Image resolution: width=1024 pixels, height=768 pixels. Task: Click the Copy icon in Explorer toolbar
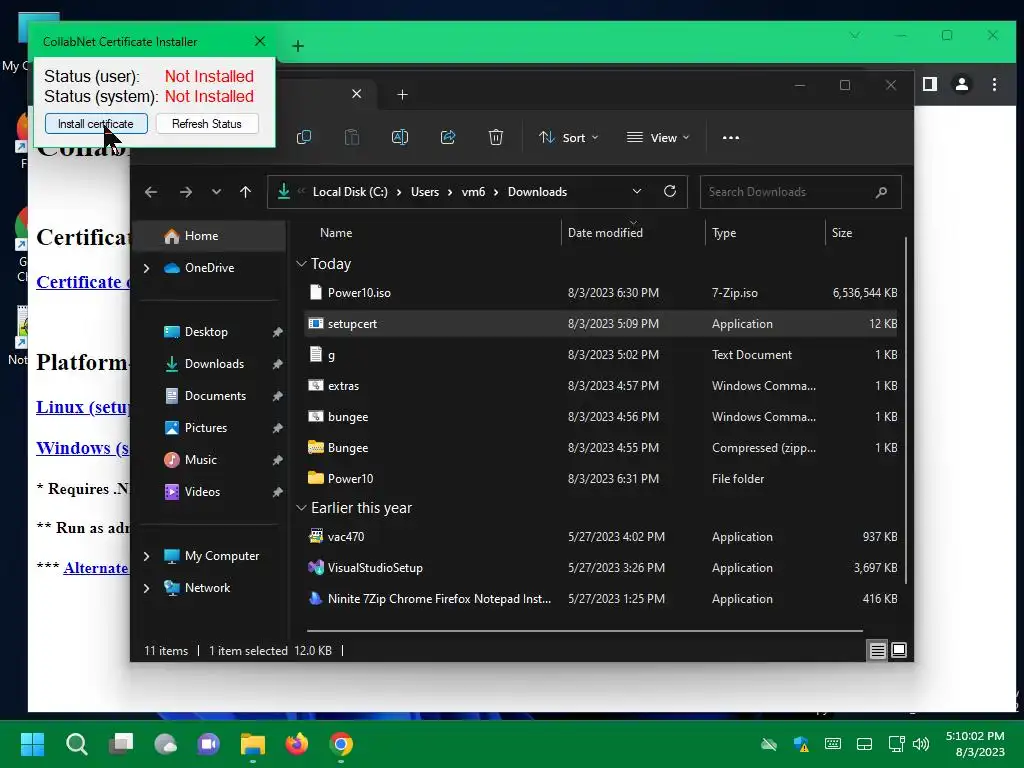(x=304, y=137)
